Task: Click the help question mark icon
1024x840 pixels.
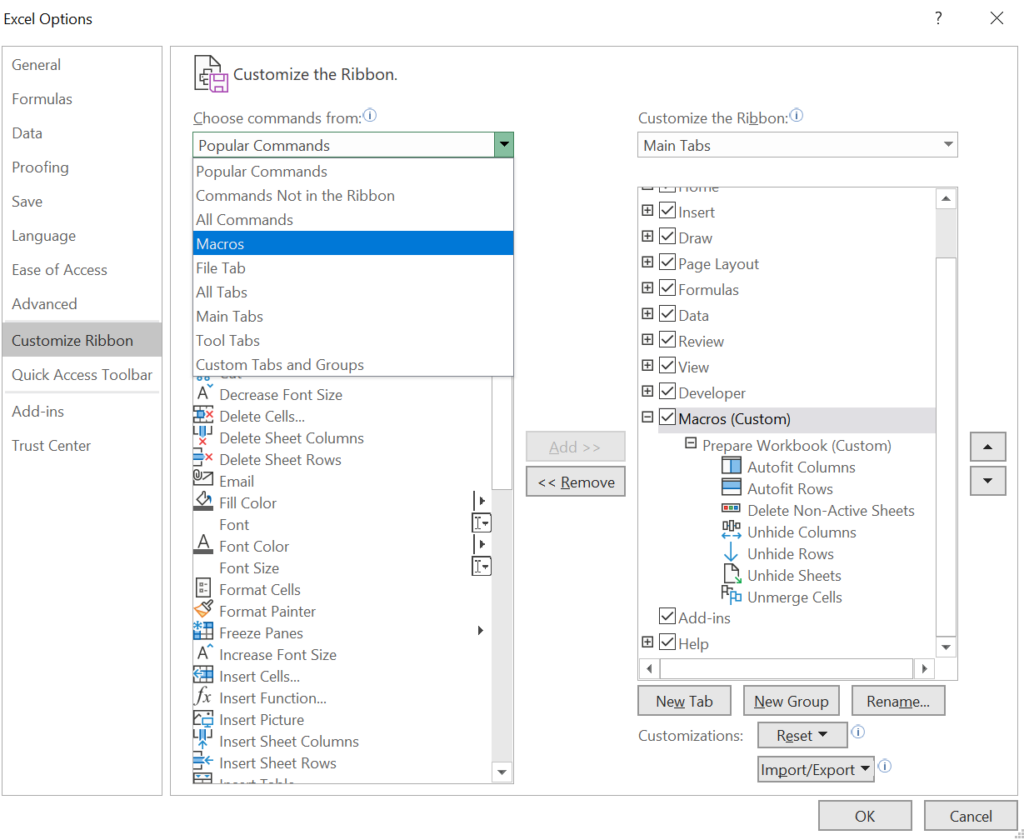Action: click(938, 18)
